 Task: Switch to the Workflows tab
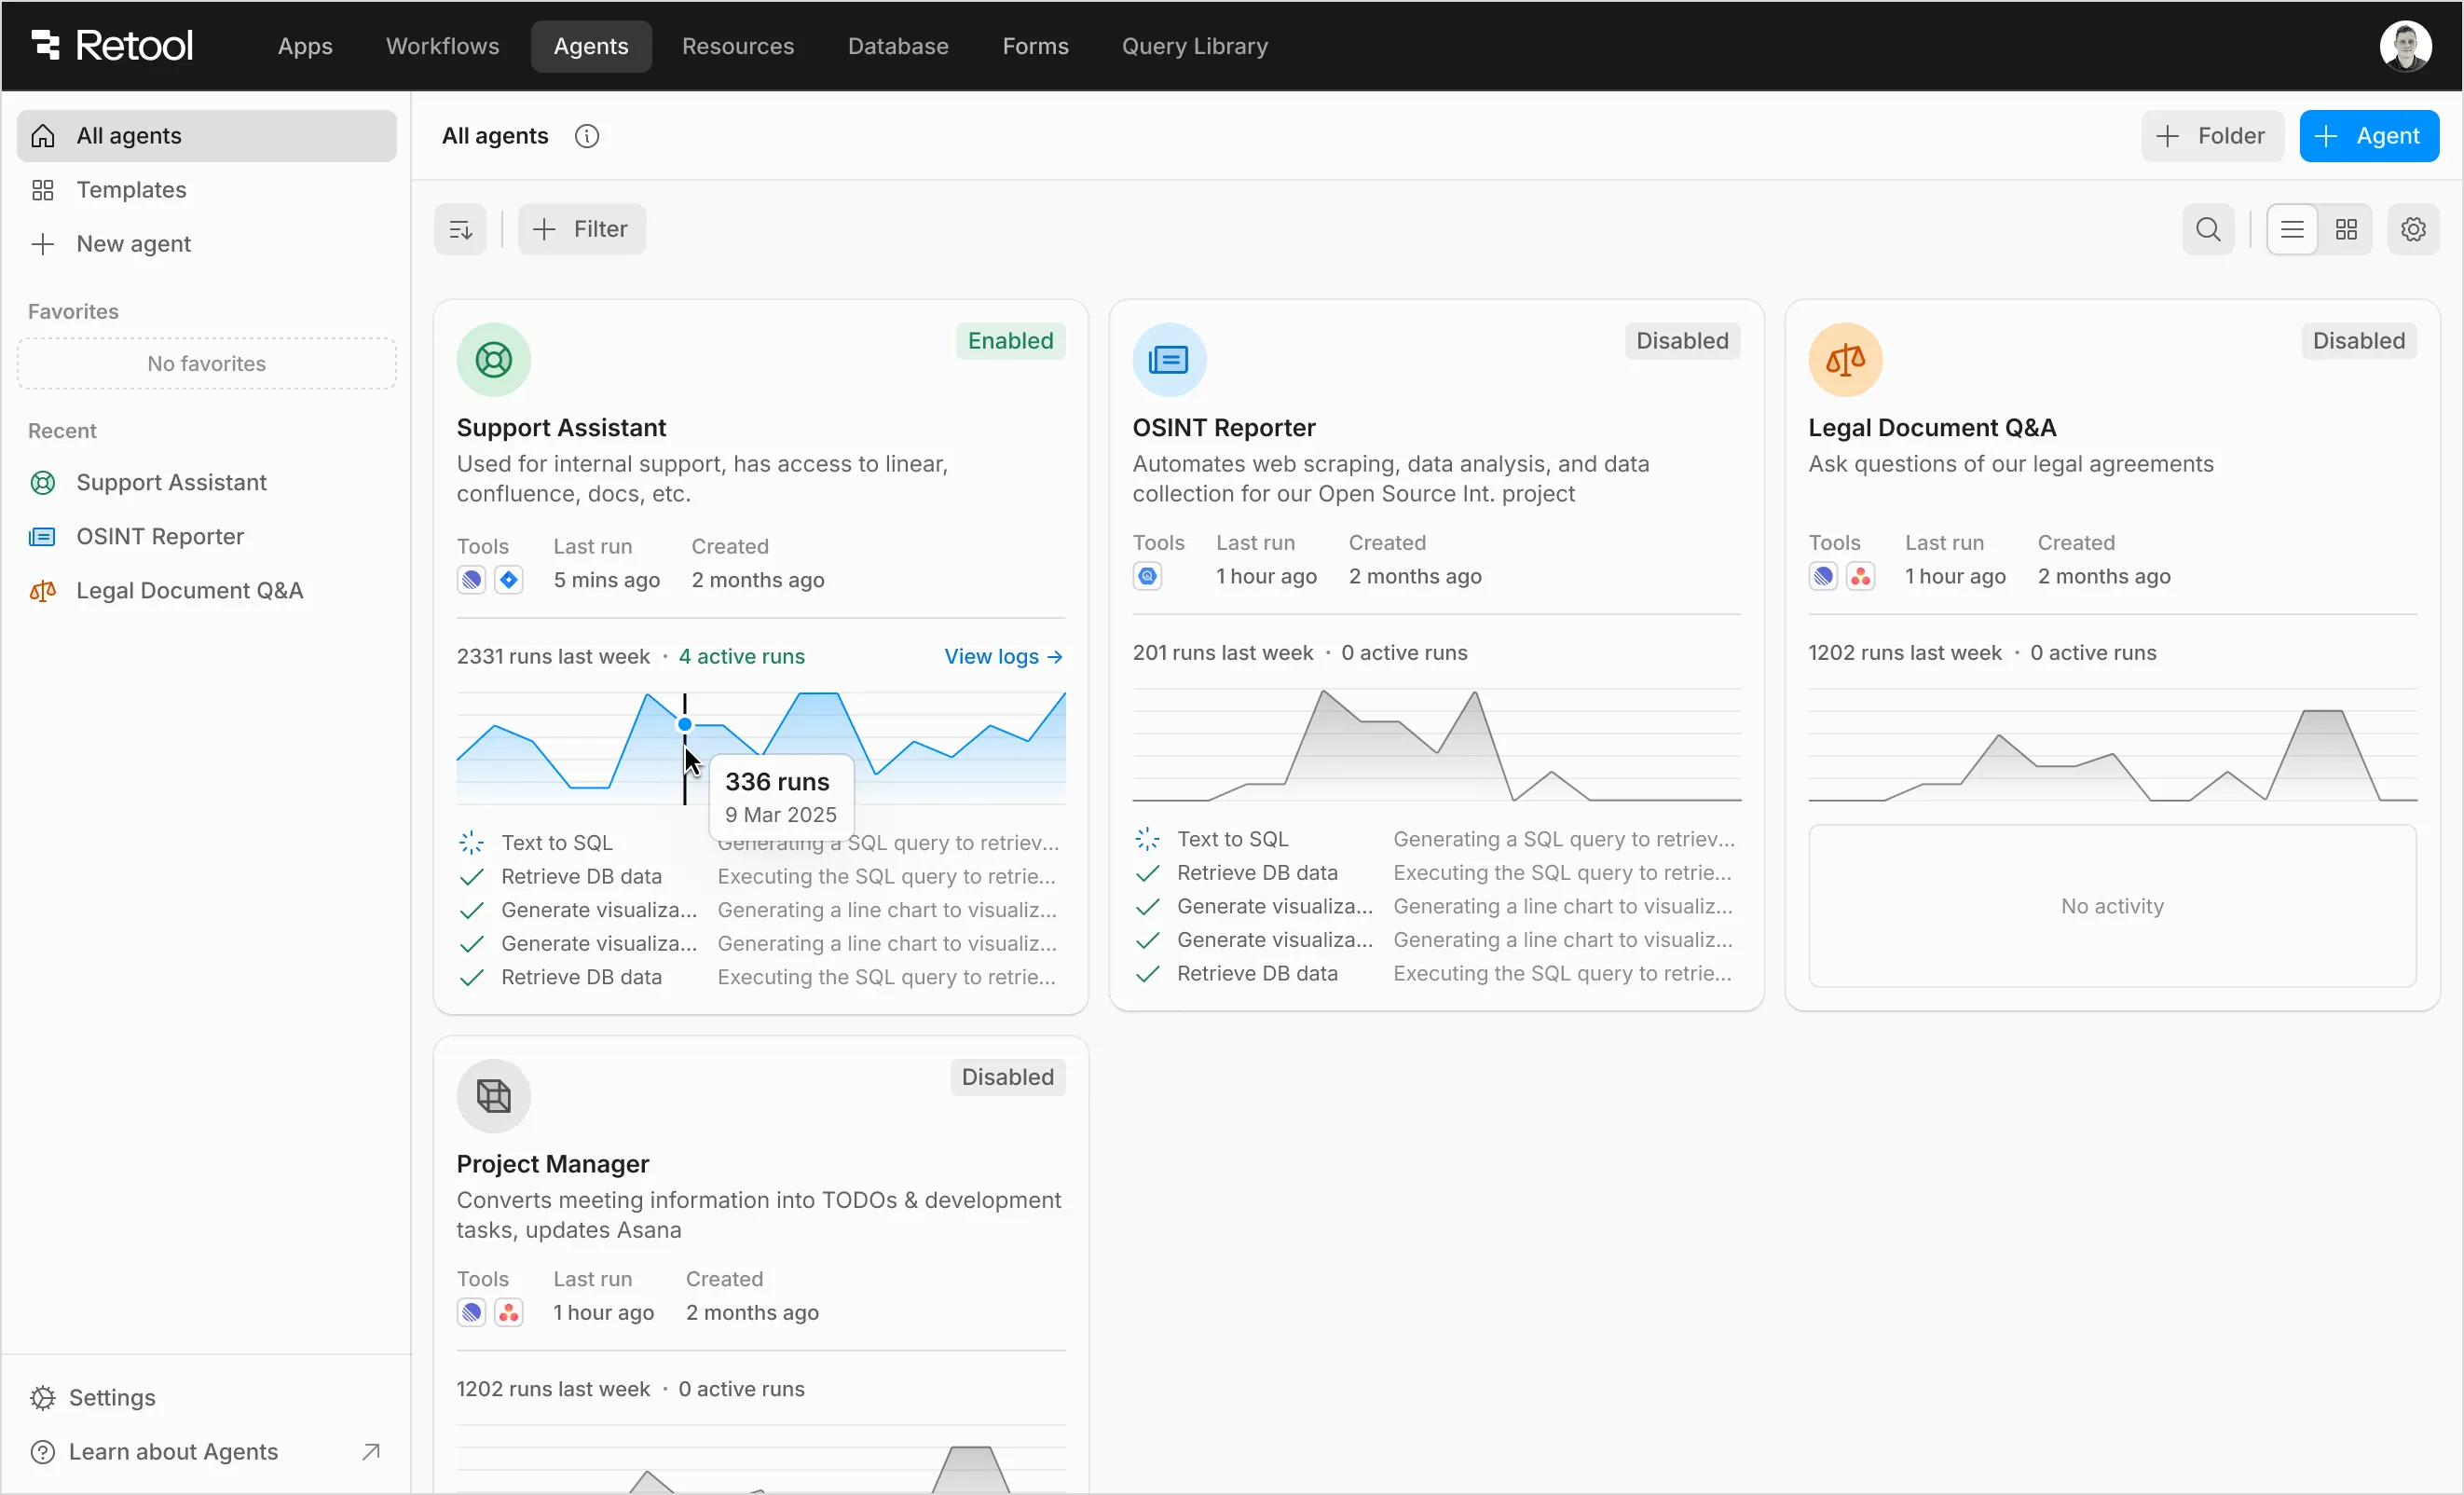click(x=442, y=46)
